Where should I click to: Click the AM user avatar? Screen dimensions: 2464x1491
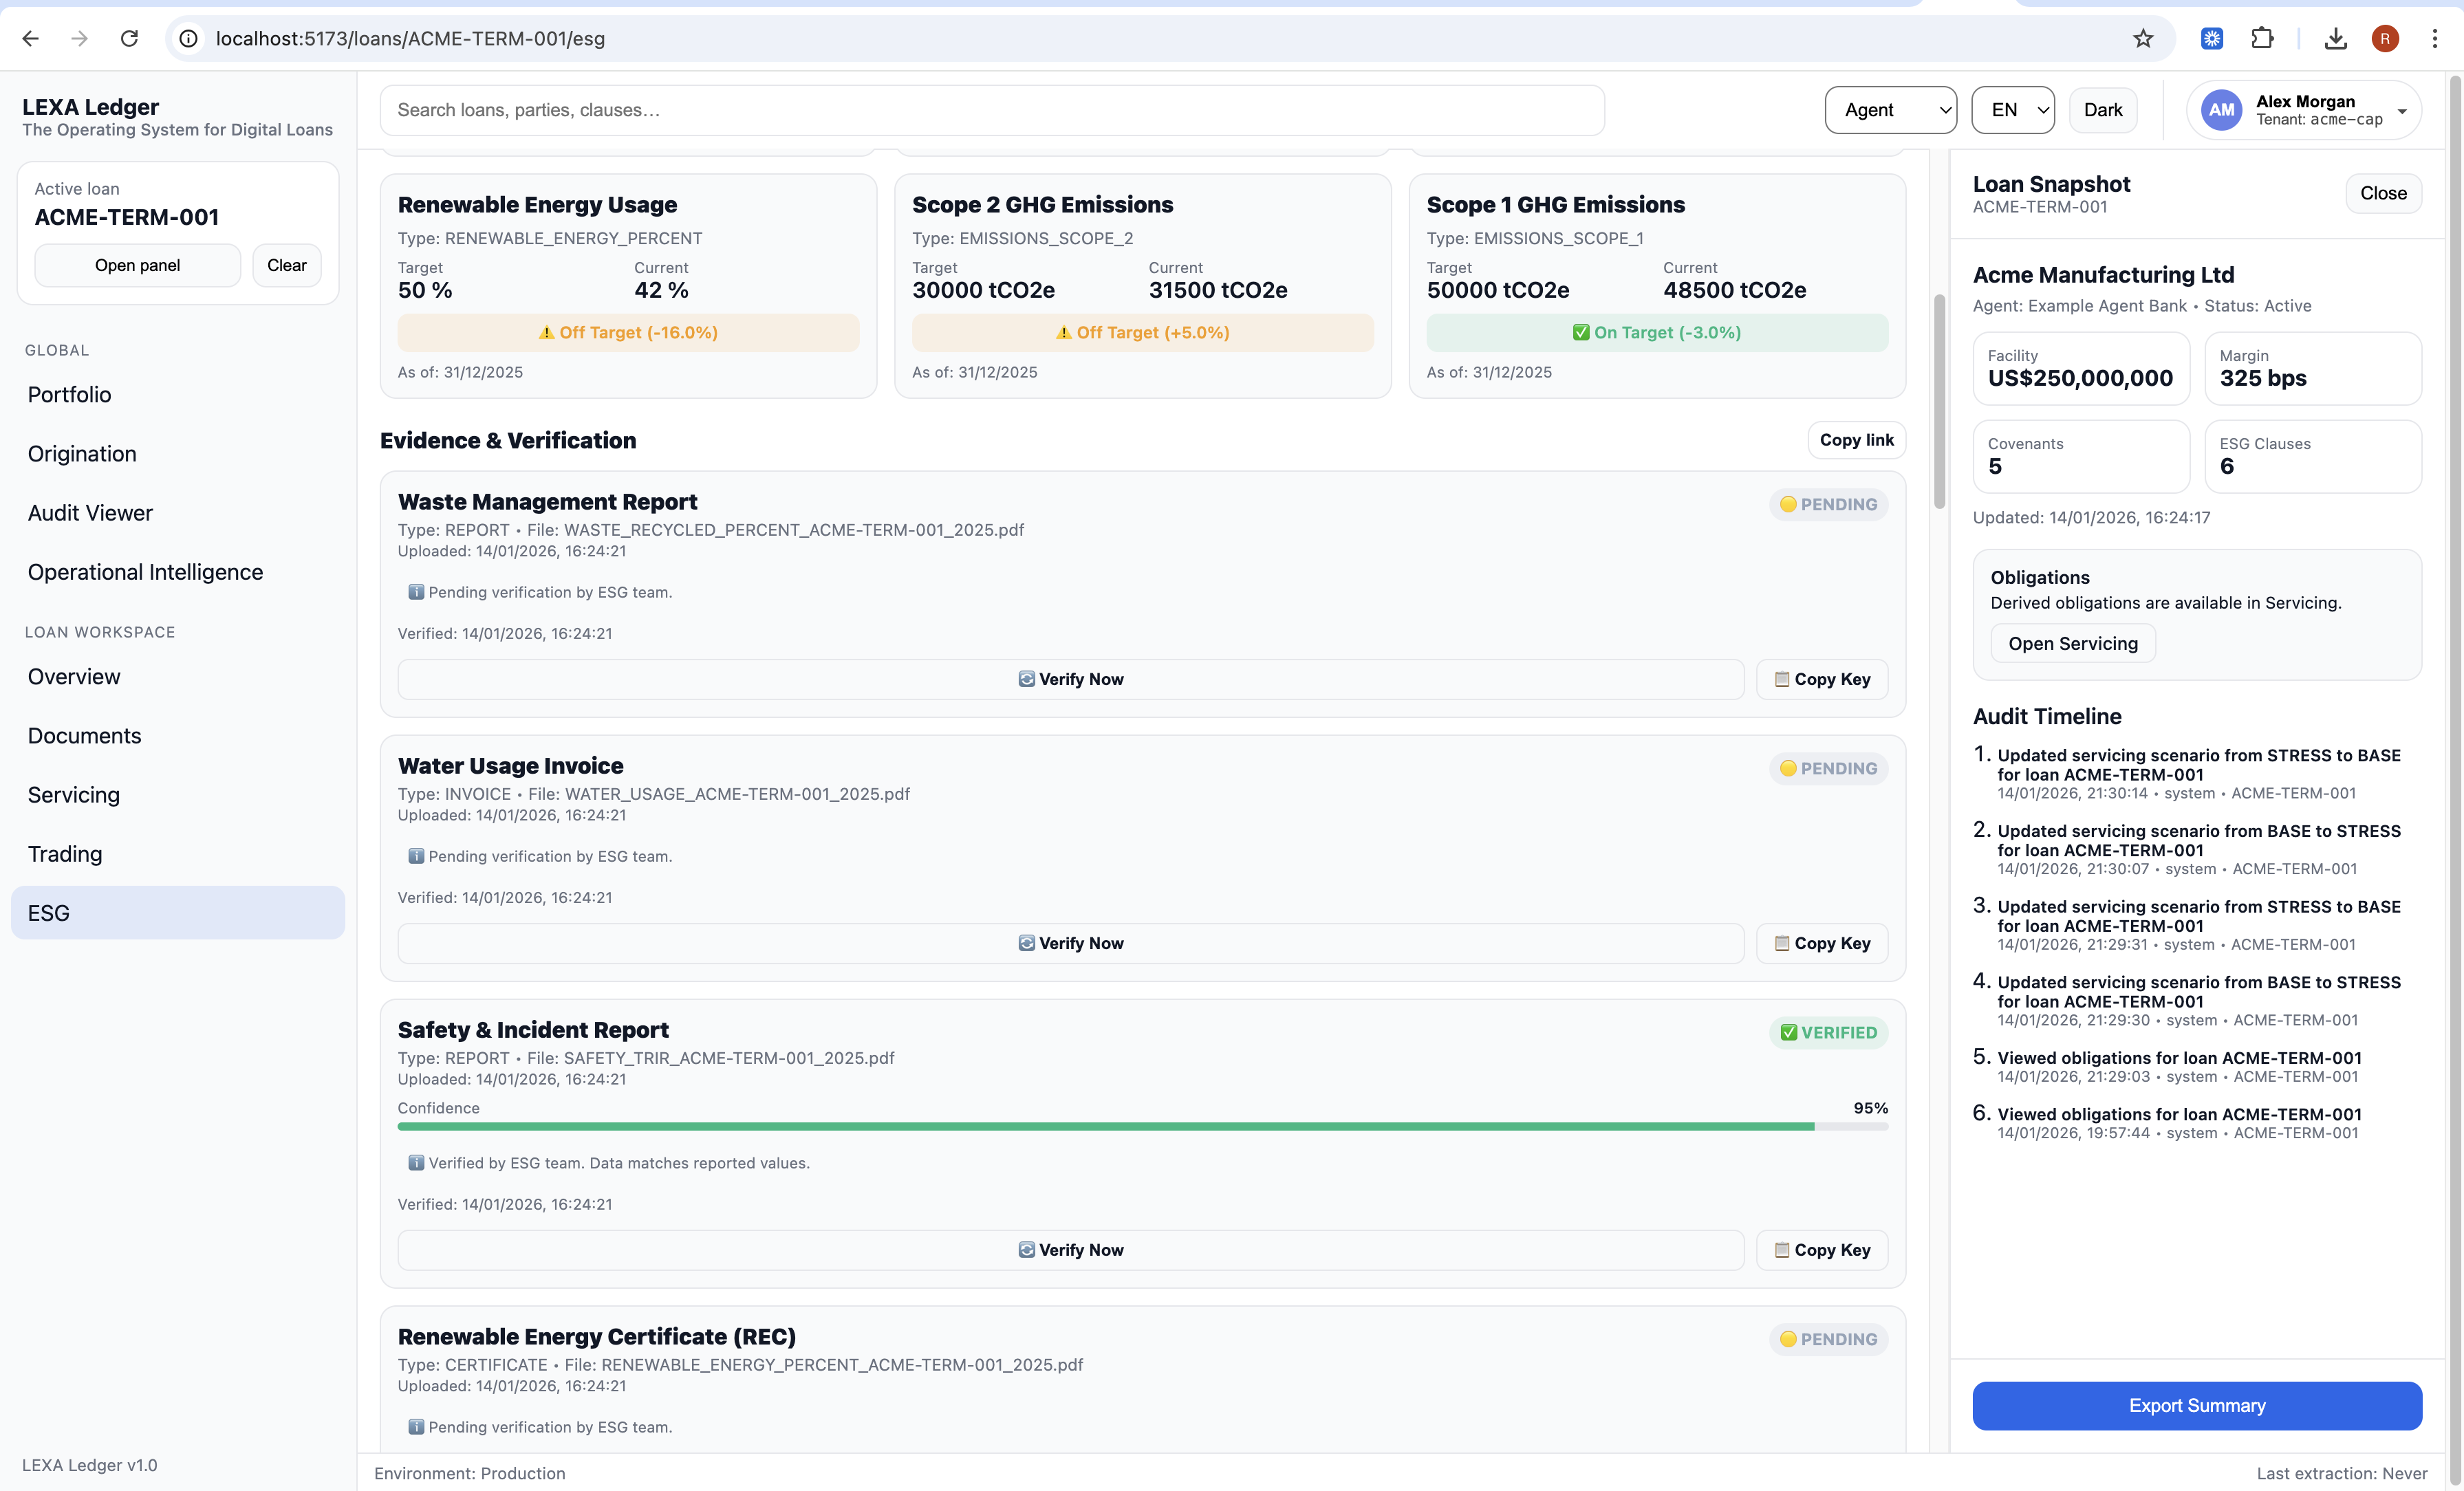point(2221,110)
